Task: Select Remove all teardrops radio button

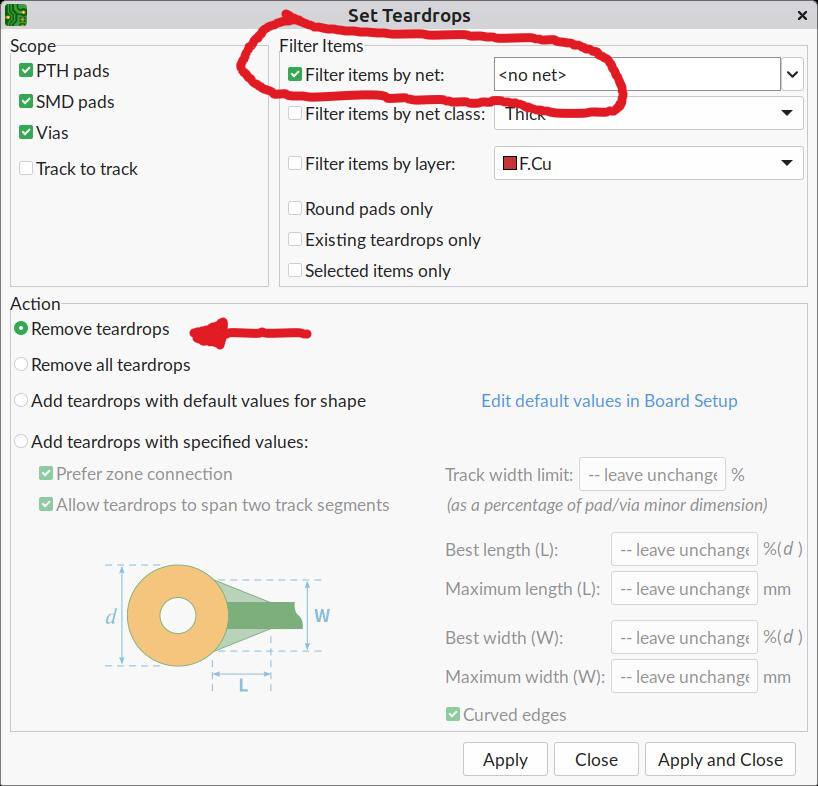Action: pos(21,365)
